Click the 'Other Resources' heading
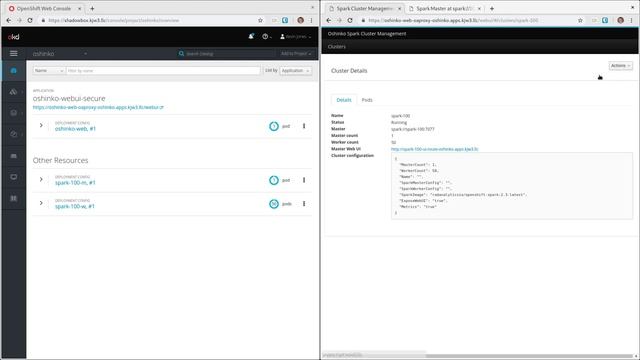The image size is (640, 360). [x=60, y=160]
